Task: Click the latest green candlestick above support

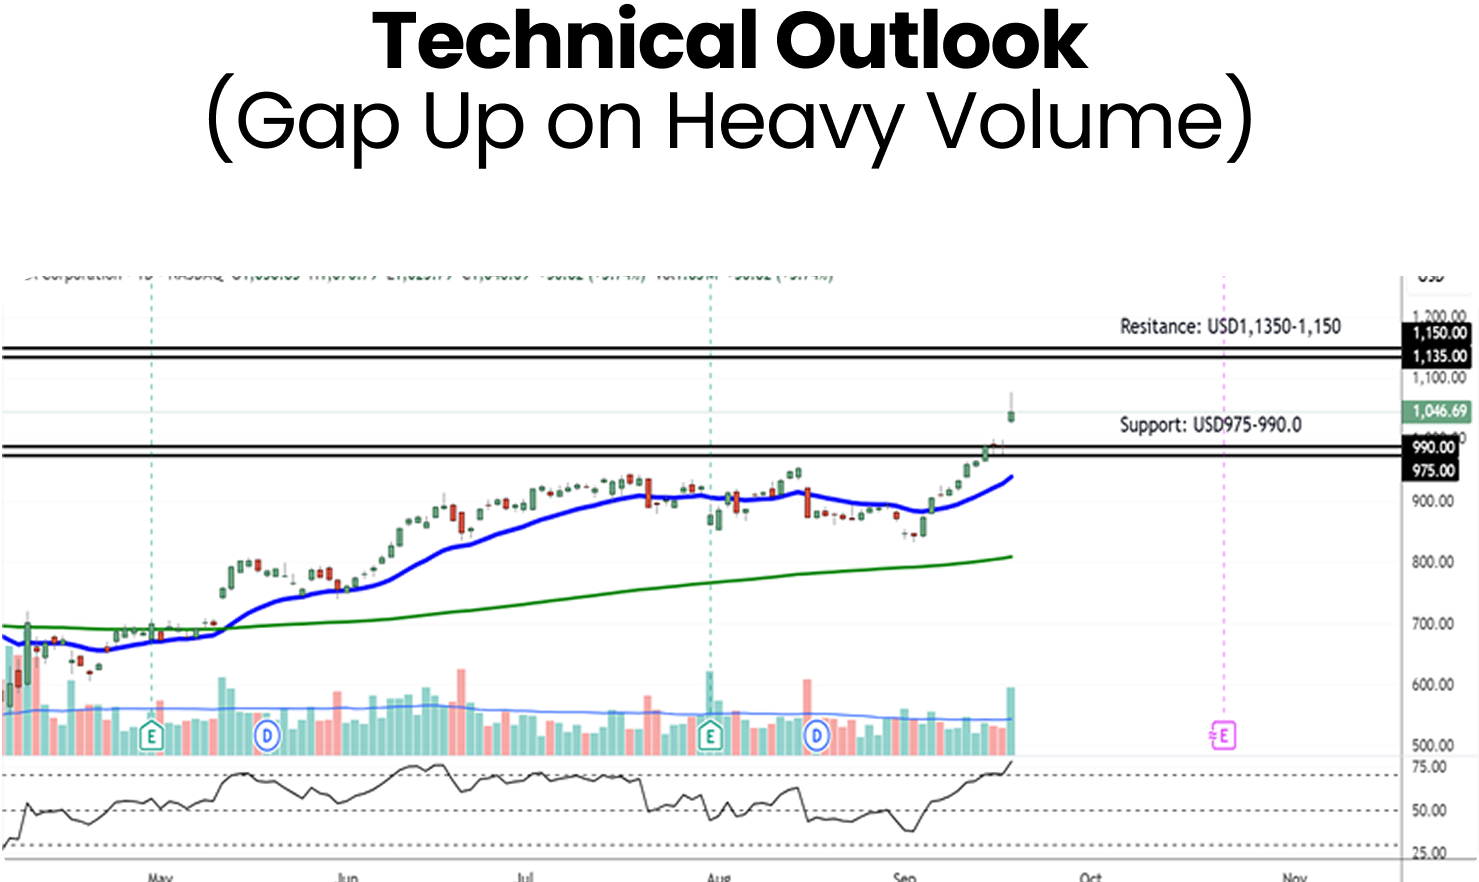Action: pyautogui.click(x=1012, y=416)
